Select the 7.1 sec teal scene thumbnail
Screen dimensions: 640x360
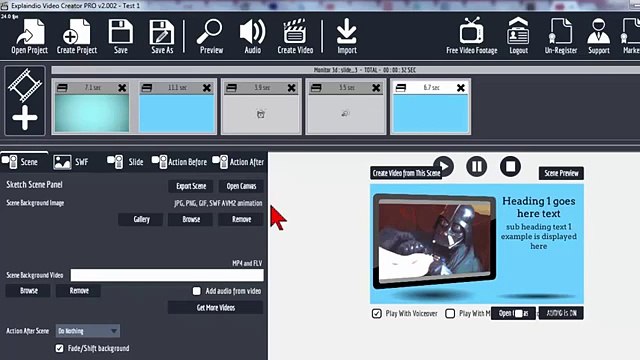pyautogui.click(x=92, y=113)
